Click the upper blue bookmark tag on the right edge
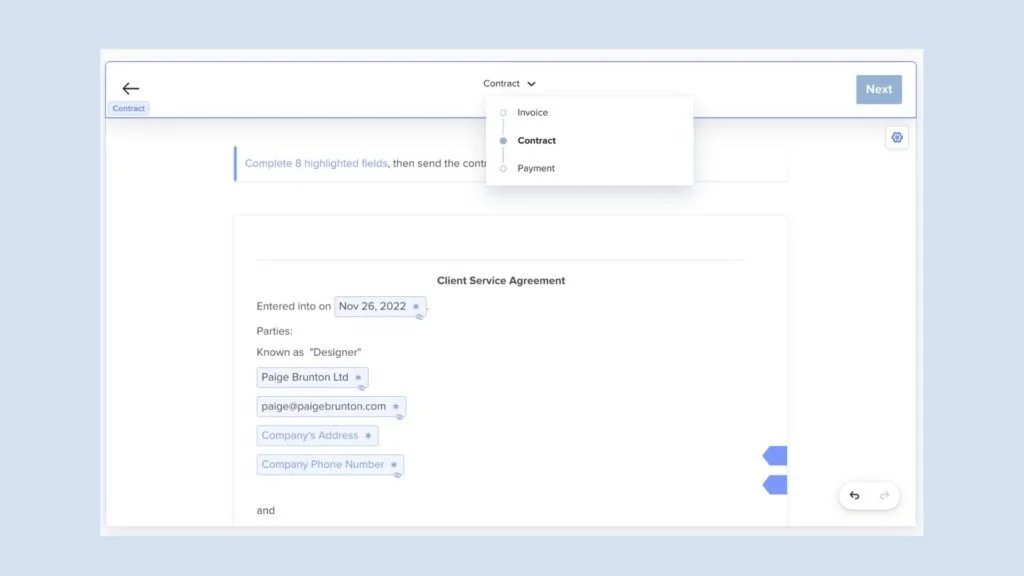The height and width of the screenshot is (576, 1024). [x=775, y=455]
